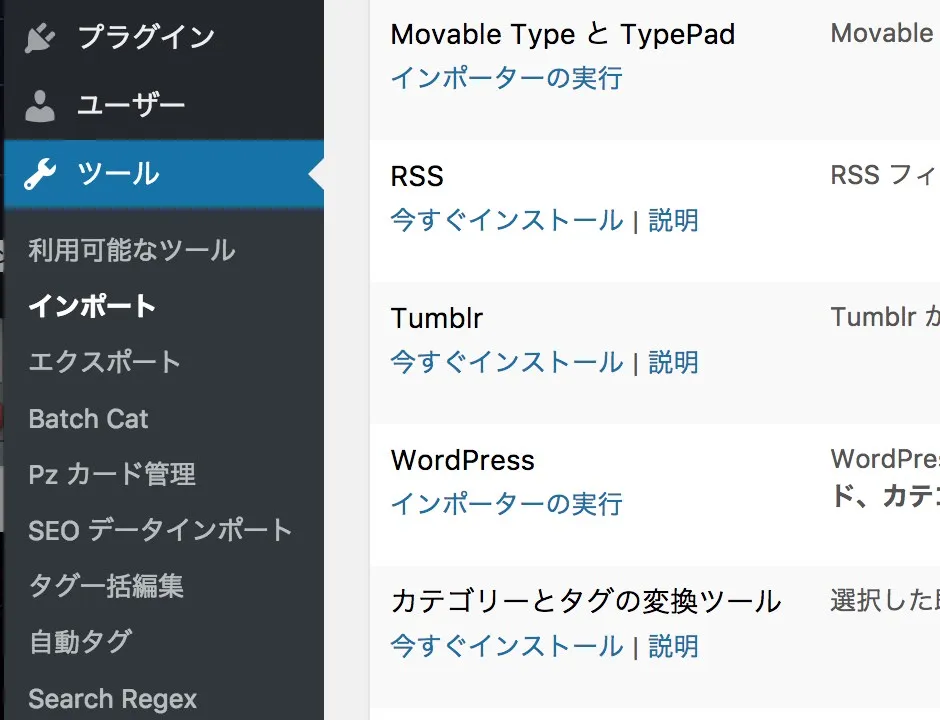View 説明 for category tag converter
This screenshot has width=940, height=720.
[674, 646]
